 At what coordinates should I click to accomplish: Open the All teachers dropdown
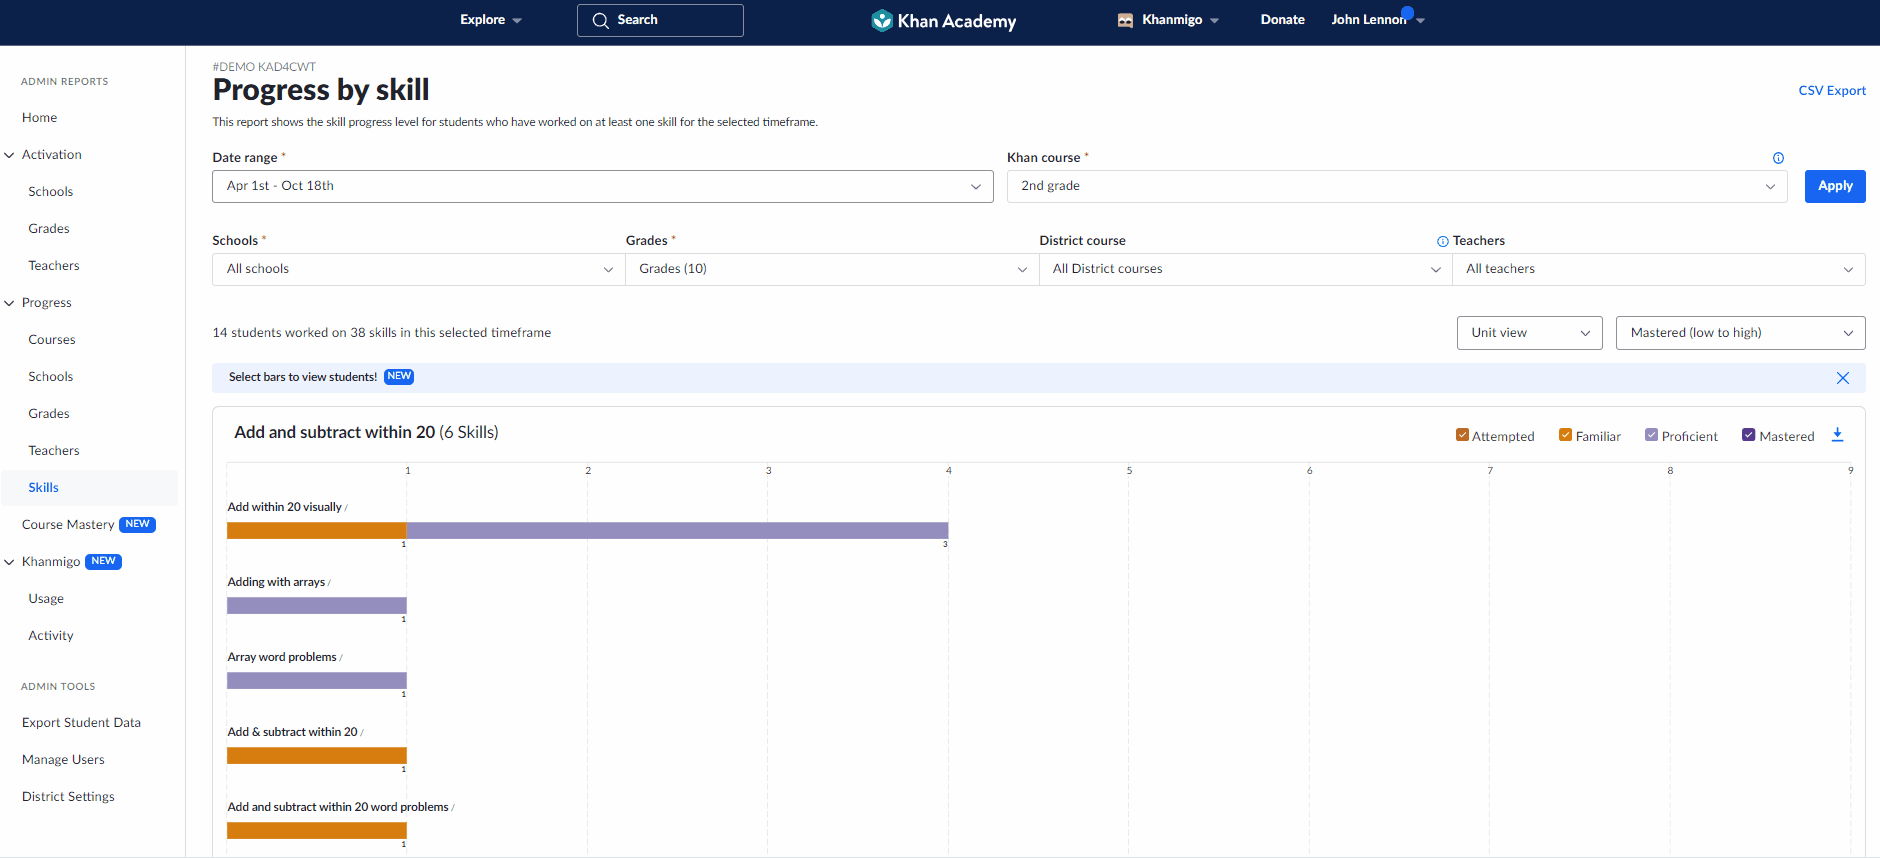[1659, 269]
